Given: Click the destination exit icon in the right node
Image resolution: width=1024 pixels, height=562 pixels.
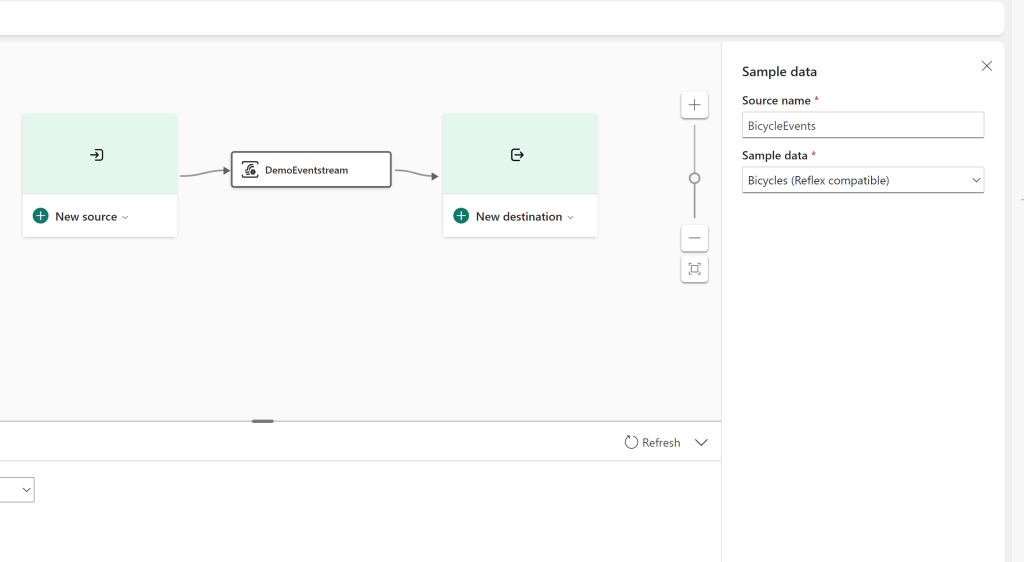Looking at the screenshot, I should coord(517,155).
